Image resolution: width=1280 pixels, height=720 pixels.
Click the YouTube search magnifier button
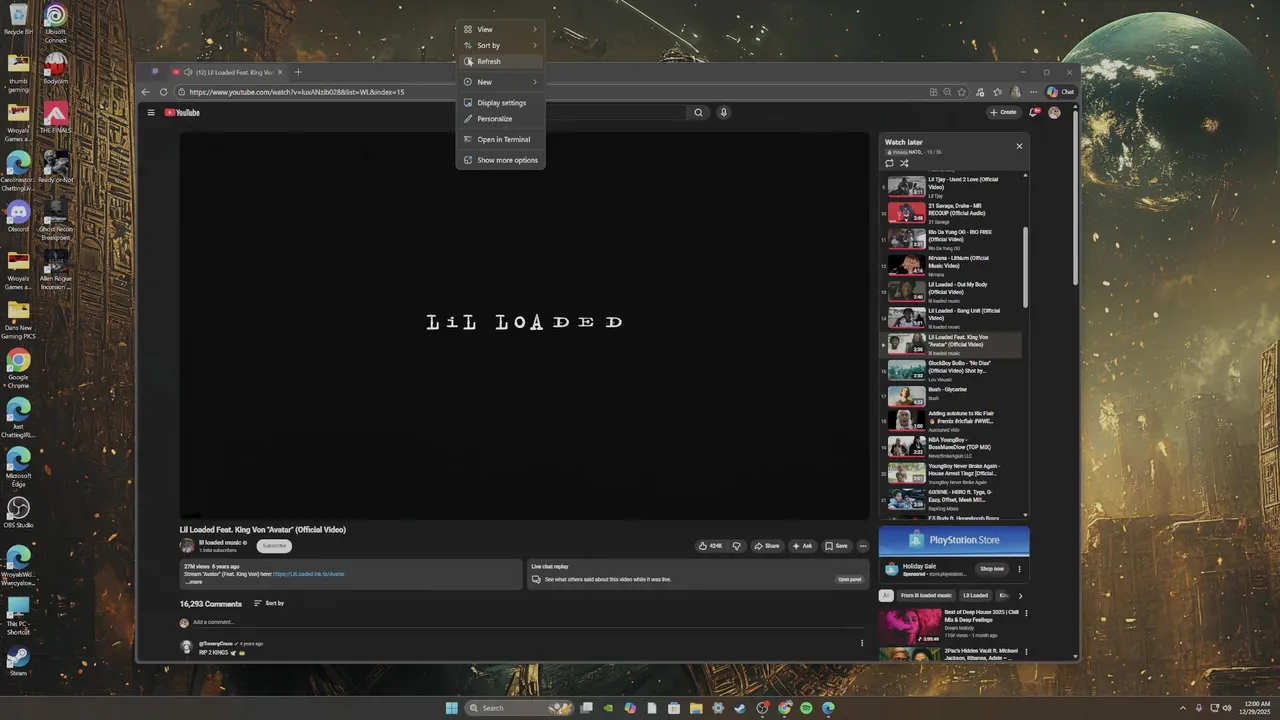pos(698,112)
